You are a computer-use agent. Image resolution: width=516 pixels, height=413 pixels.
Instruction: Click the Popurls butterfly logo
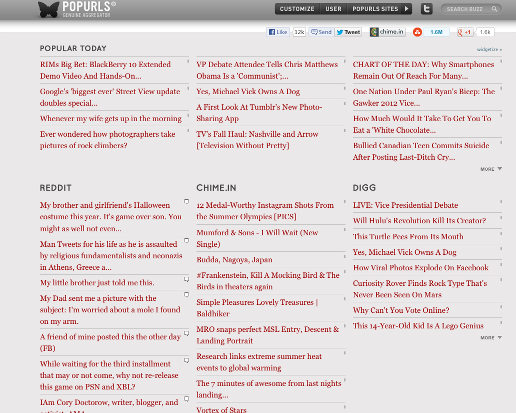point(49,9)
